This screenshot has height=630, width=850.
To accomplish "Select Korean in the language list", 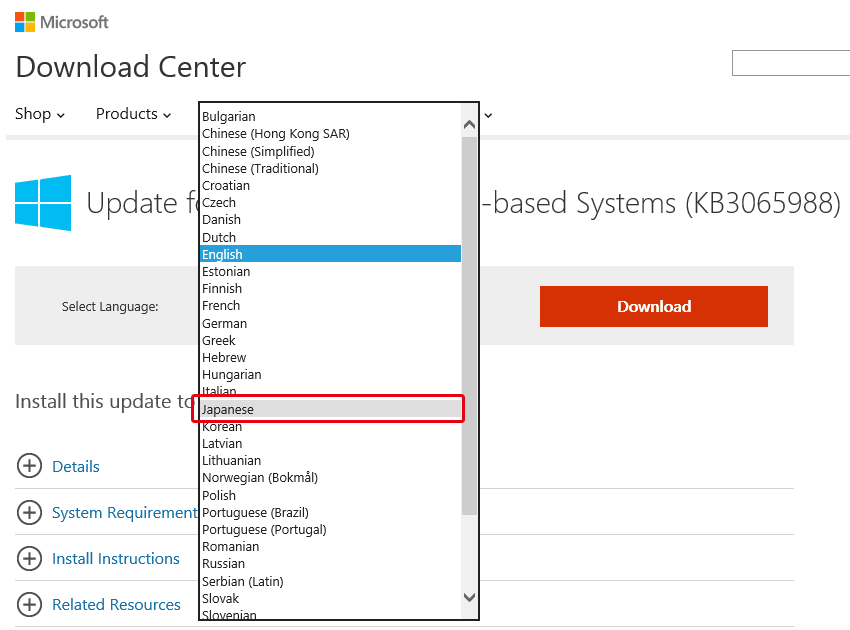I will pos(331,427).
